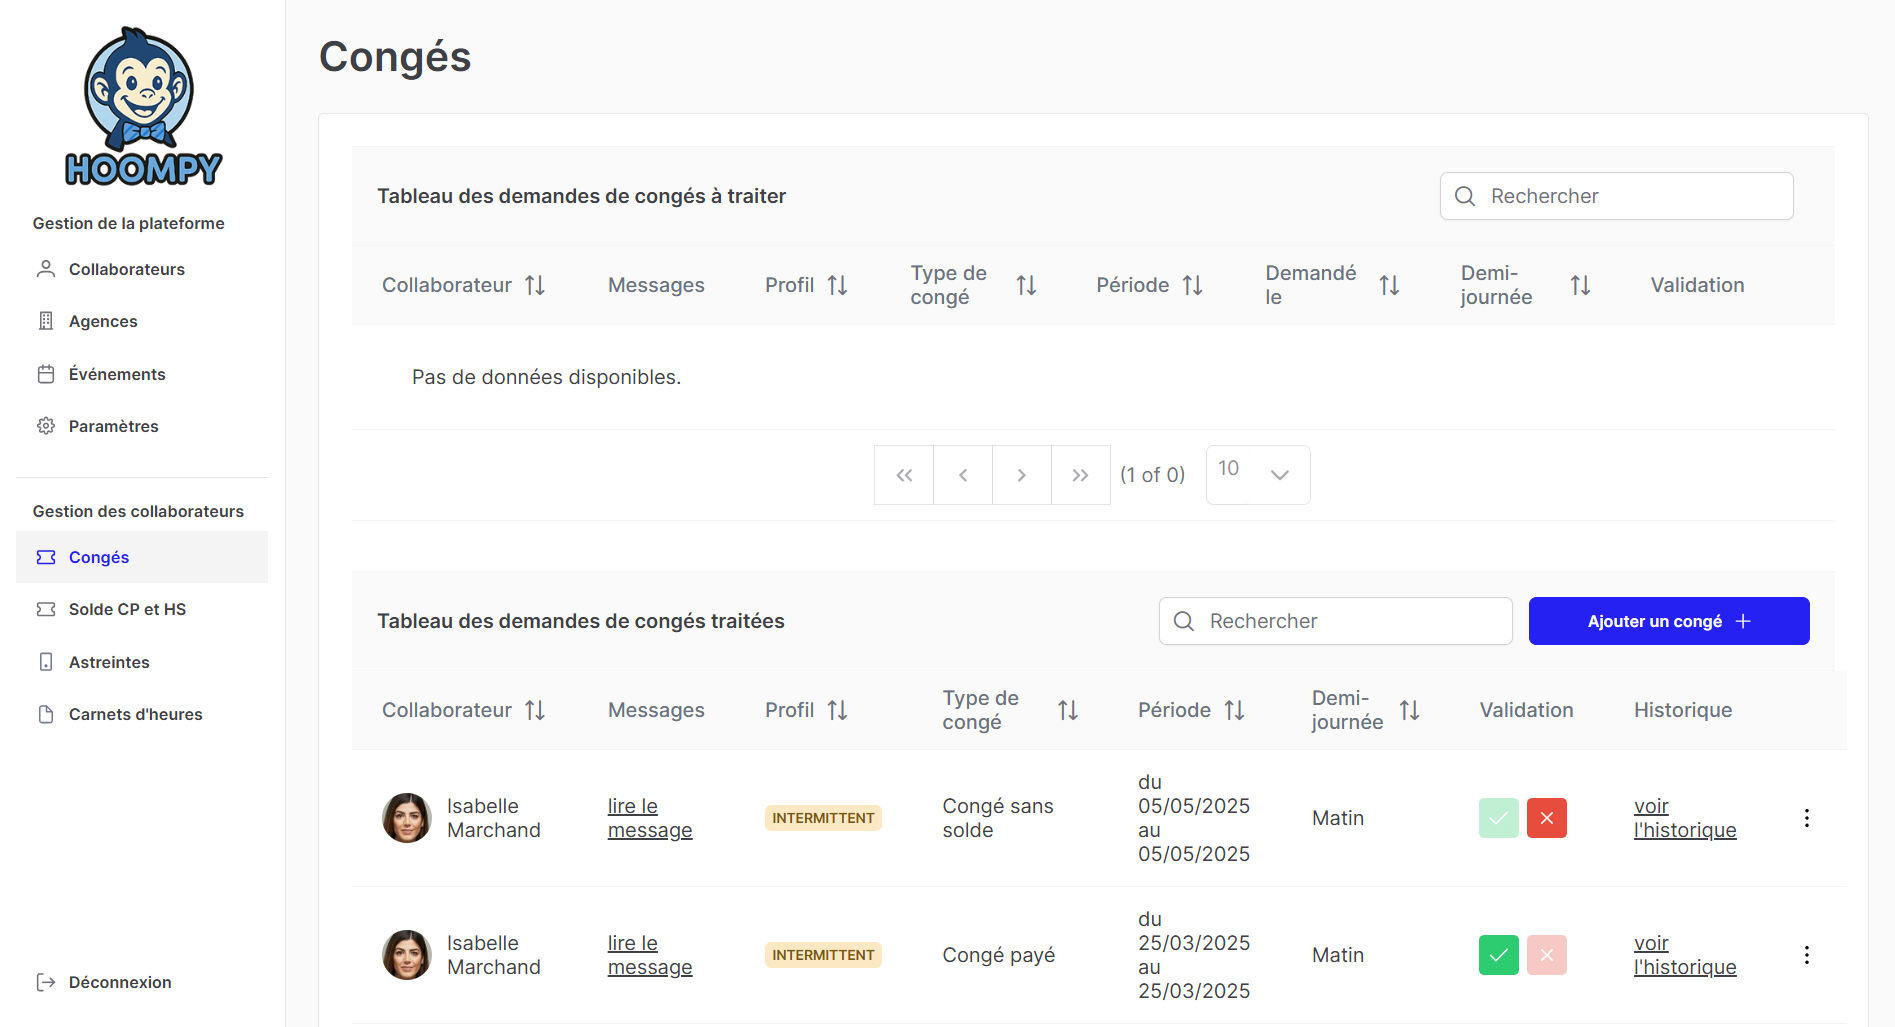
Task: Sort pending table by Demandé le column
Action: [1389, 286]
